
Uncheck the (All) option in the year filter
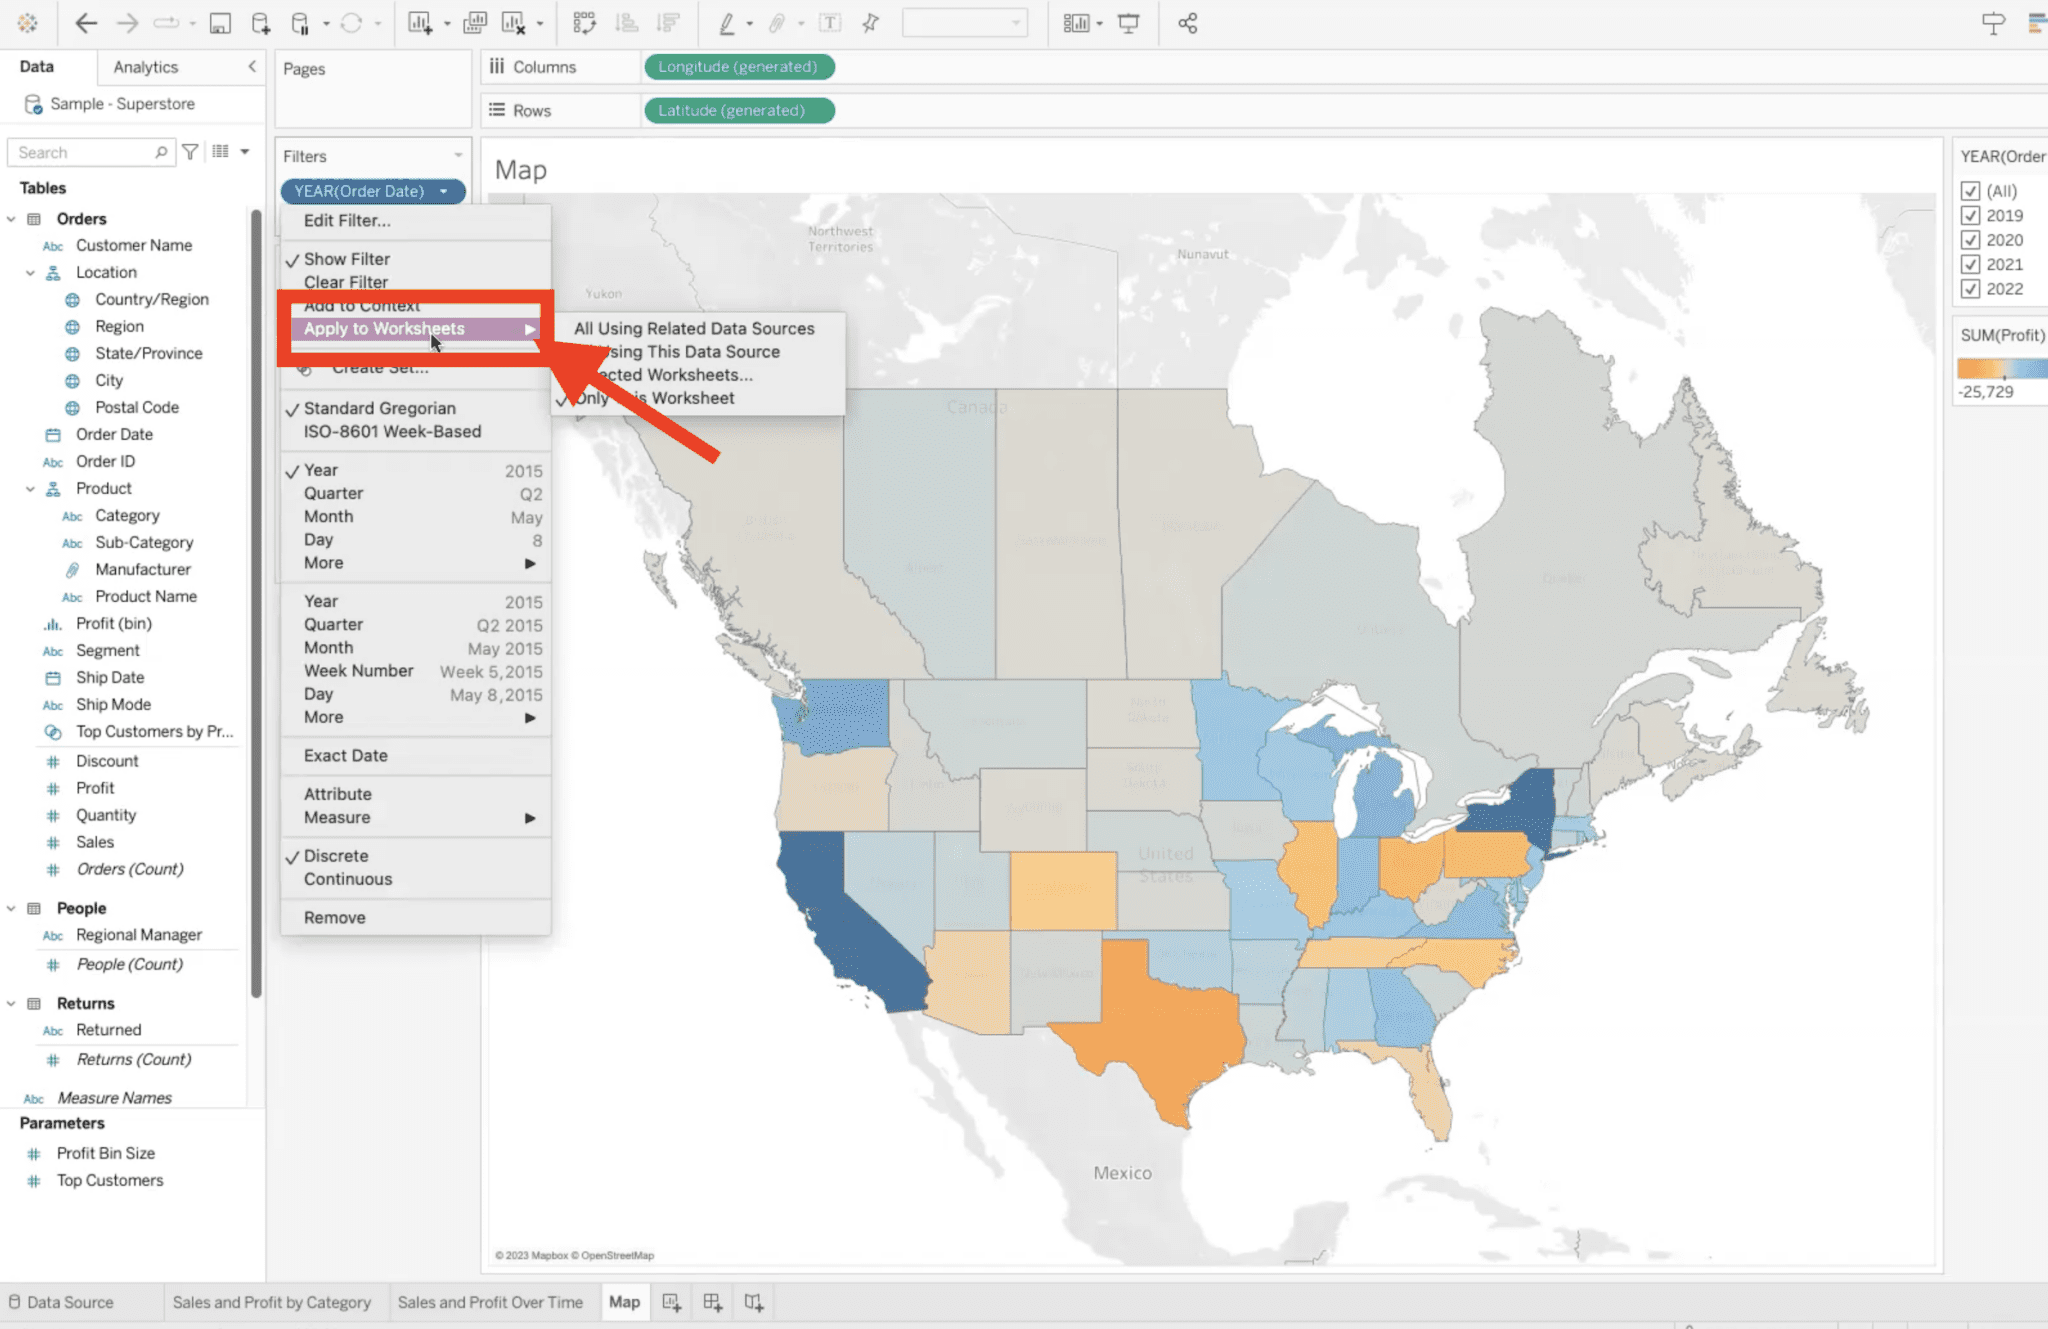click(1970, 190)
